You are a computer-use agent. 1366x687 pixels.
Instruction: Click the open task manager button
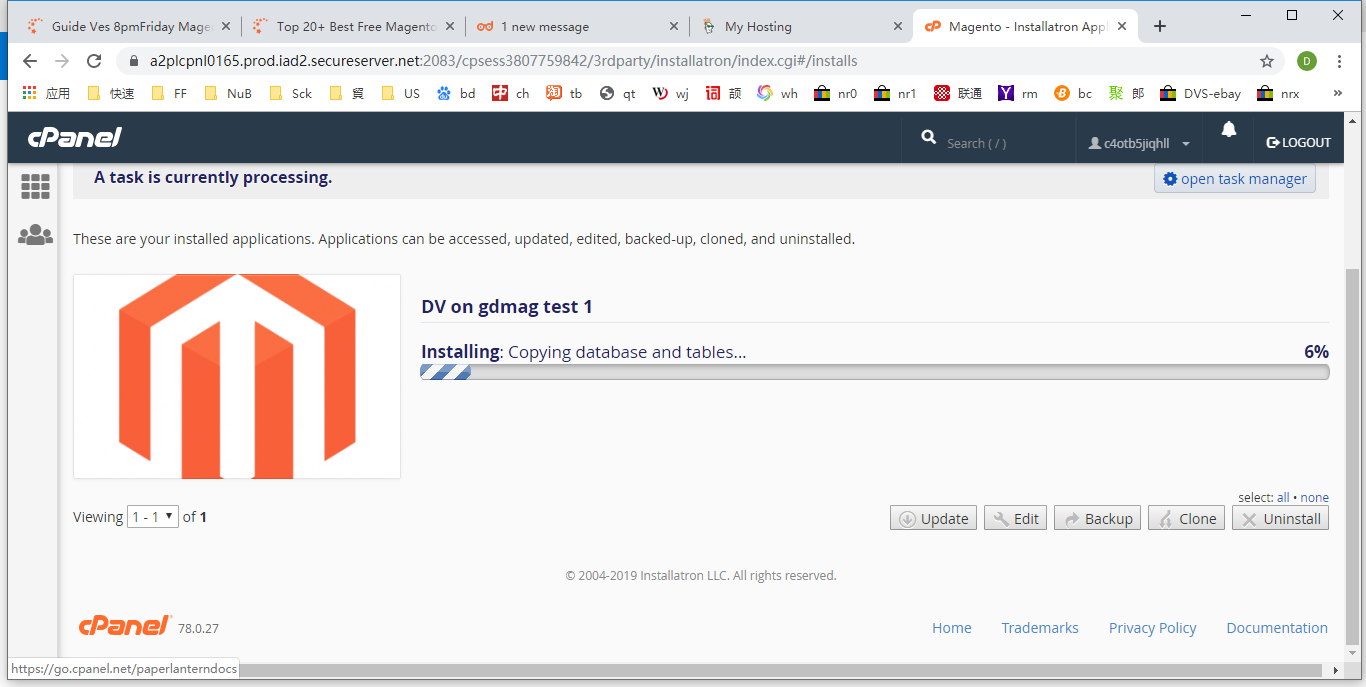tap(1235, 179)
